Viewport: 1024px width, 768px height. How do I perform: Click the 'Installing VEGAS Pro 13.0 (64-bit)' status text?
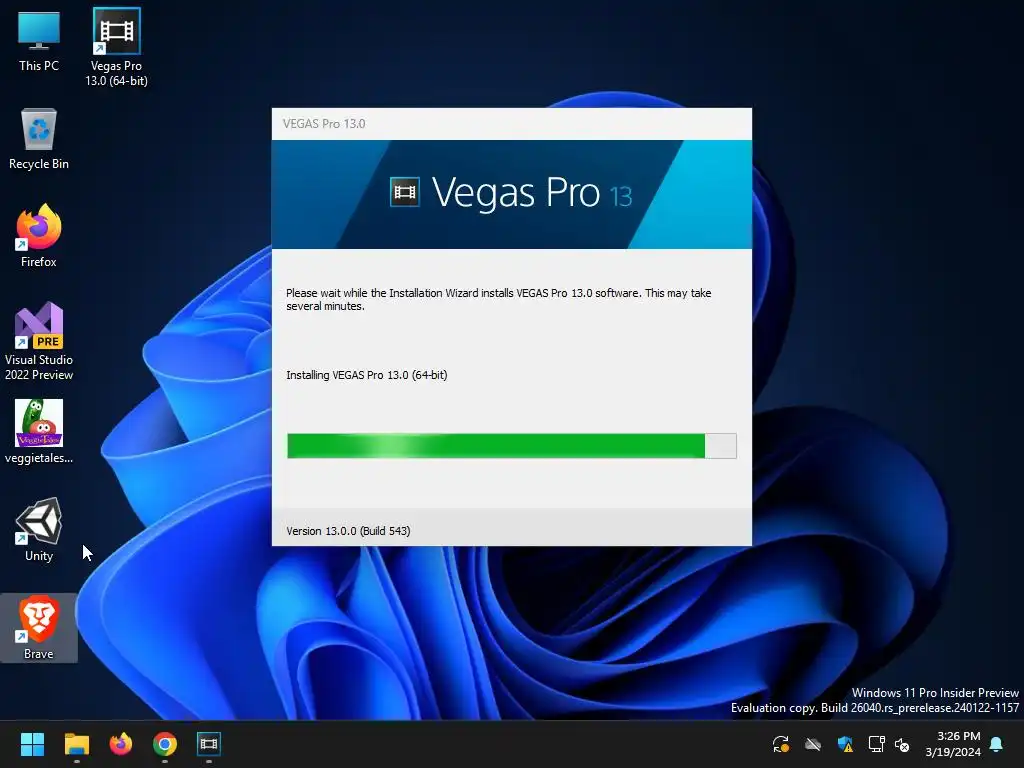(x=366, y=375)
